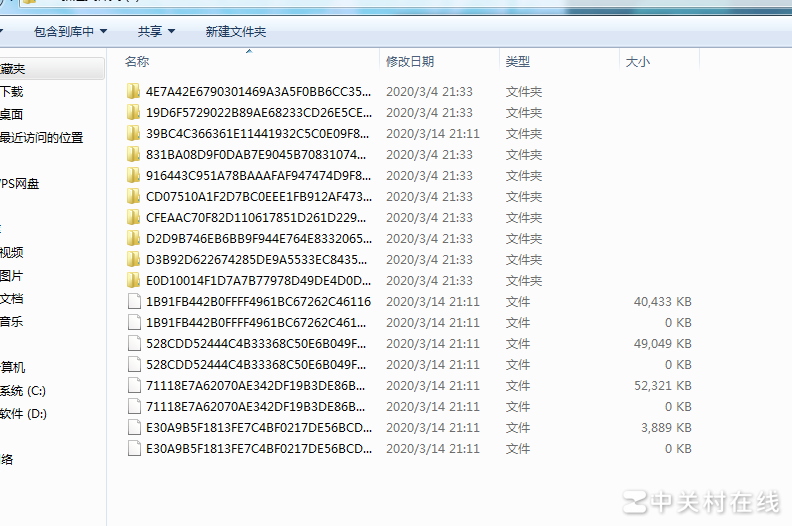
Task: Click file icon of 40,433 KB 1B91FB442B0FFFF file
Action: click(x=134, y=302)
